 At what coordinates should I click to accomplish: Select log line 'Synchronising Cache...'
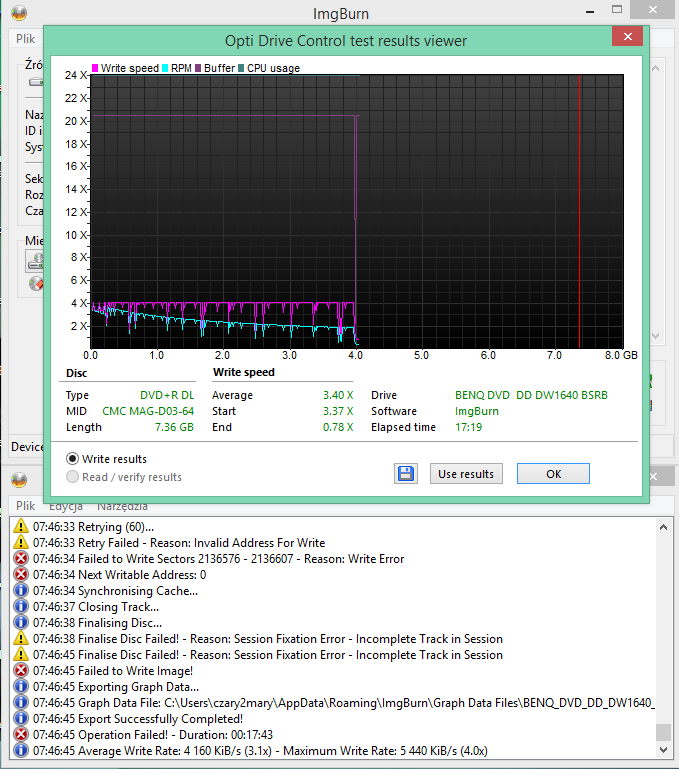click(115, 591)
